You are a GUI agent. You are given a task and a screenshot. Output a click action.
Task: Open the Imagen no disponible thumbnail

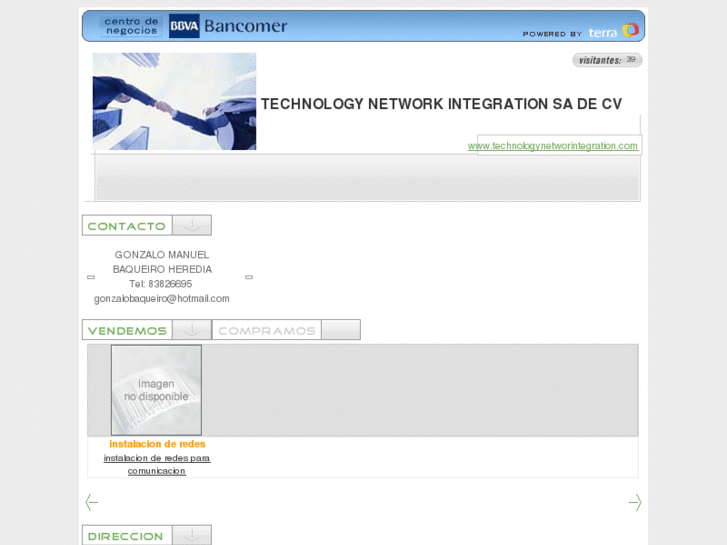point(156,390)
